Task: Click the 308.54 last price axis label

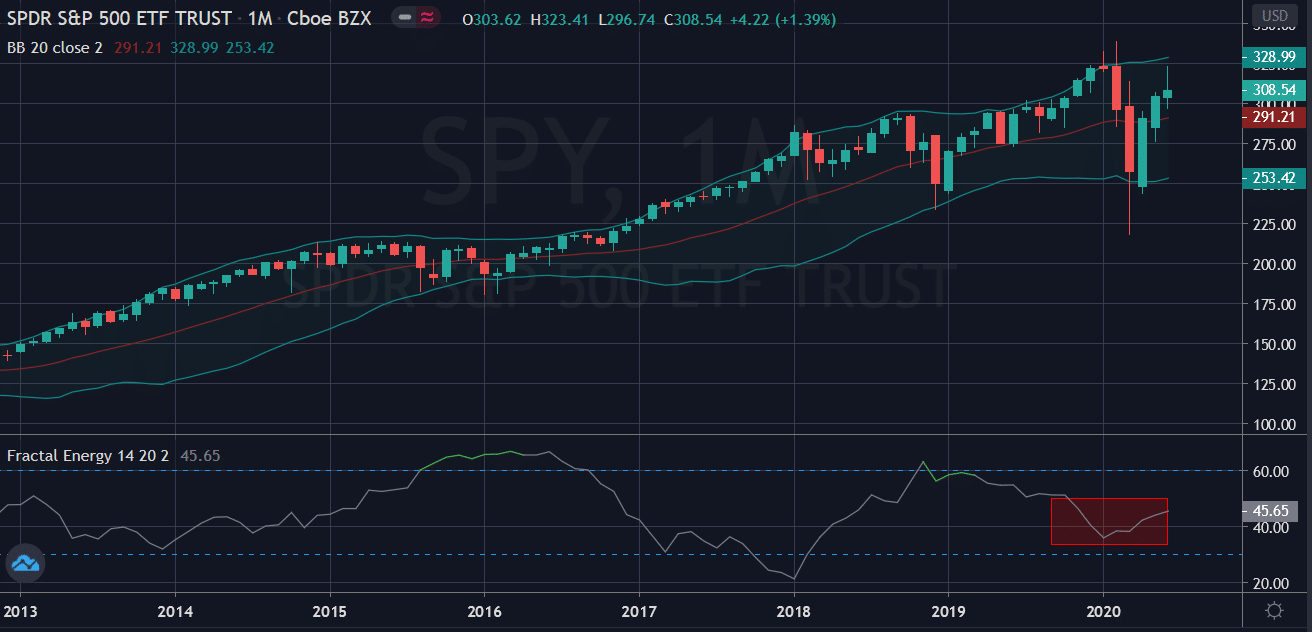Action: tap(1273, 90)
